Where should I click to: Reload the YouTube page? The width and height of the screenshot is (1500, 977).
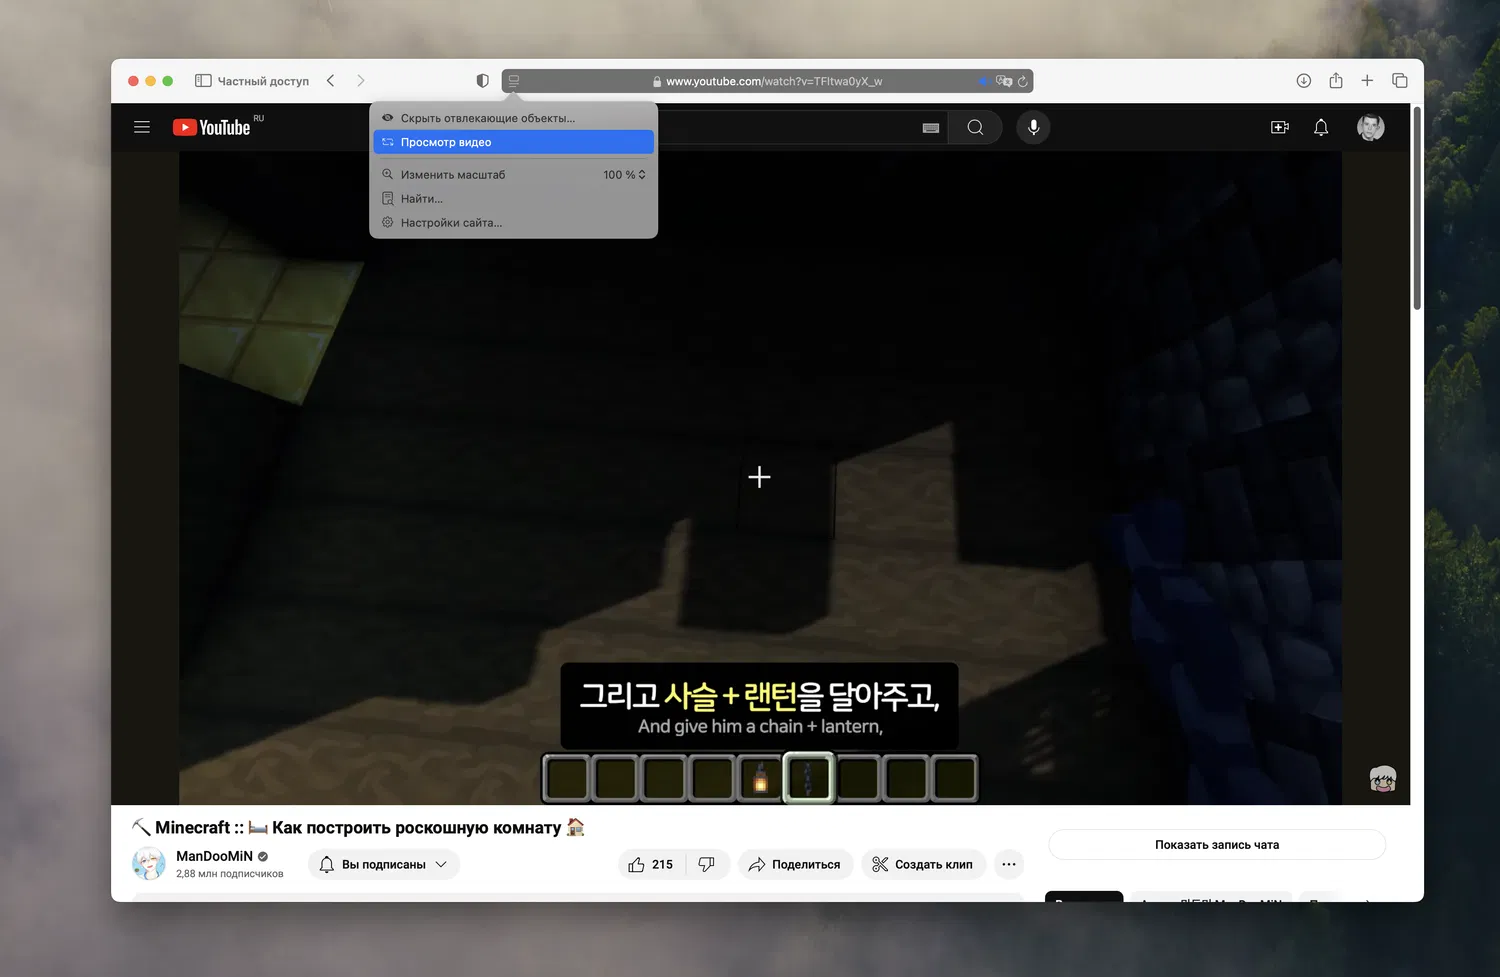(1023, 81)
